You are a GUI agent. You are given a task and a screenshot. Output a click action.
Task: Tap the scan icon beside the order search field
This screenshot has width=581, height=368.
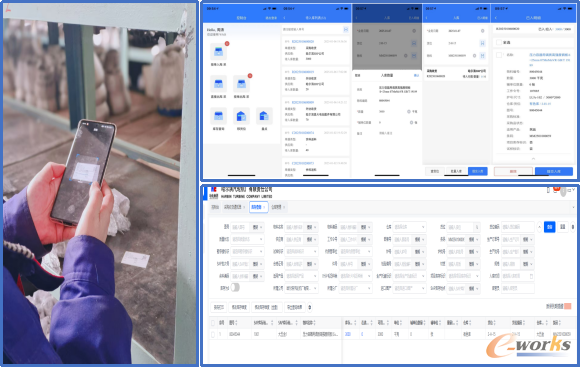[346, 29]
